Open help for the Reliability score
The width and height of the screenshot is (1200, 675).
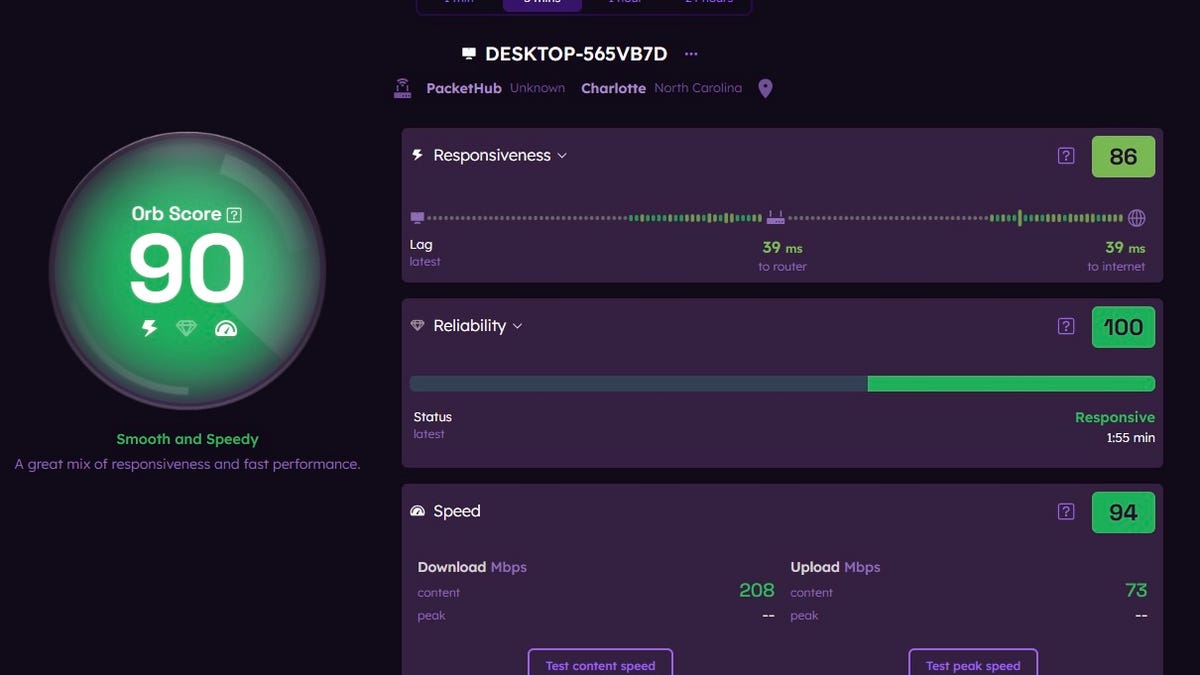point(1066,326)
